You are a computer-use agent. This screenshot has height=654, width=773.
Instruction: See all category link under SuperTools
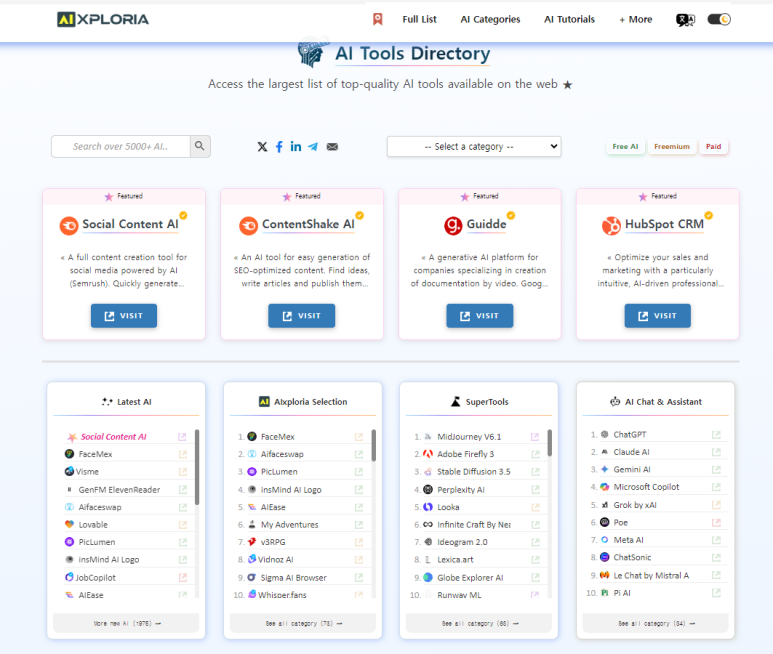(x=479, y=623)
